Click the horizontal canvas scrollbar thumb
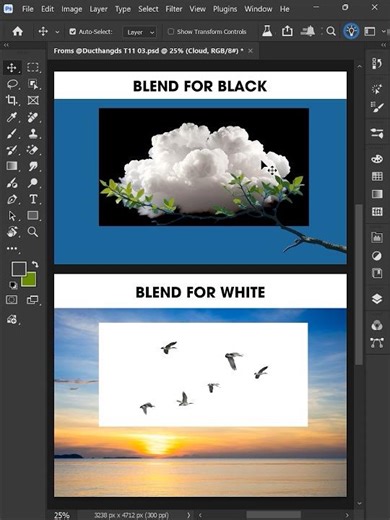The width and height of the screenshot is (390, 520). [x=273, y=515]
